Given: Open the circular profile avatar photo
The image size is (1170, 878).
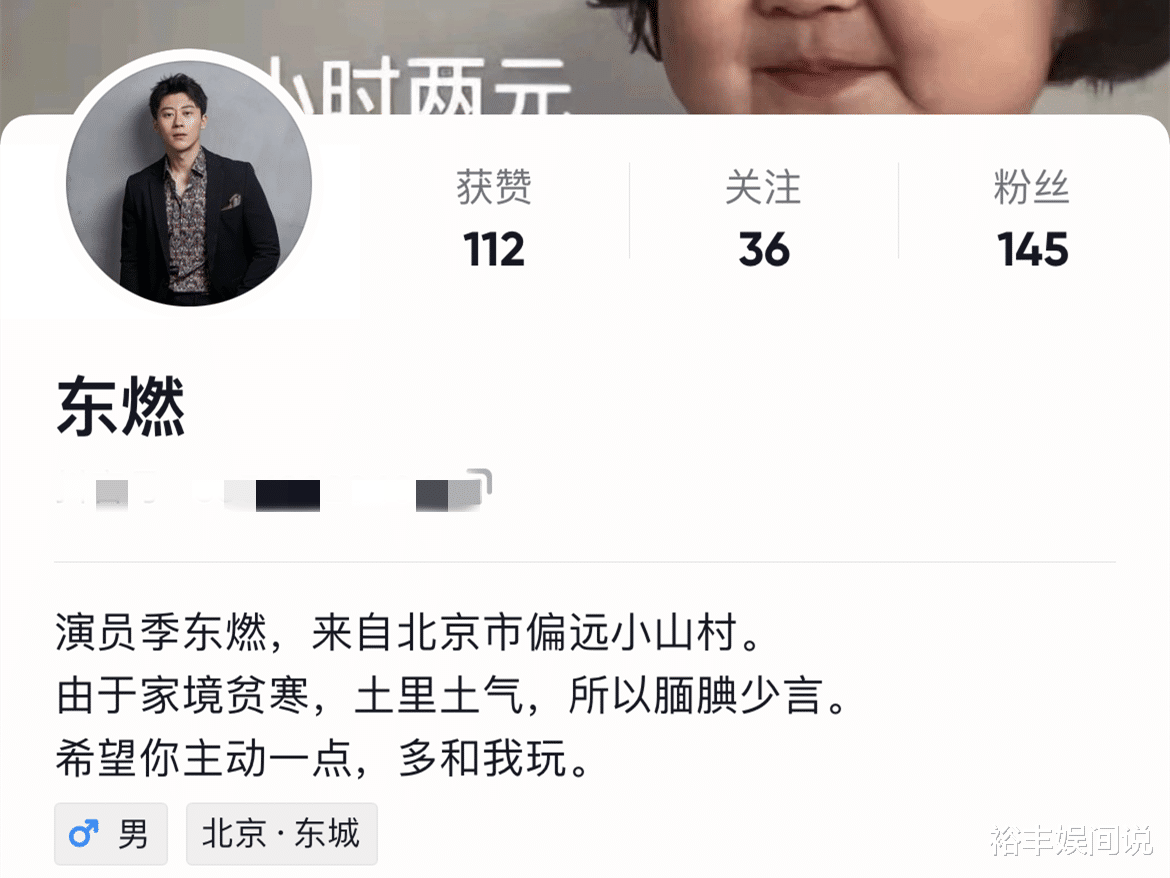Looking at the screenshot, I should [189, 184].
